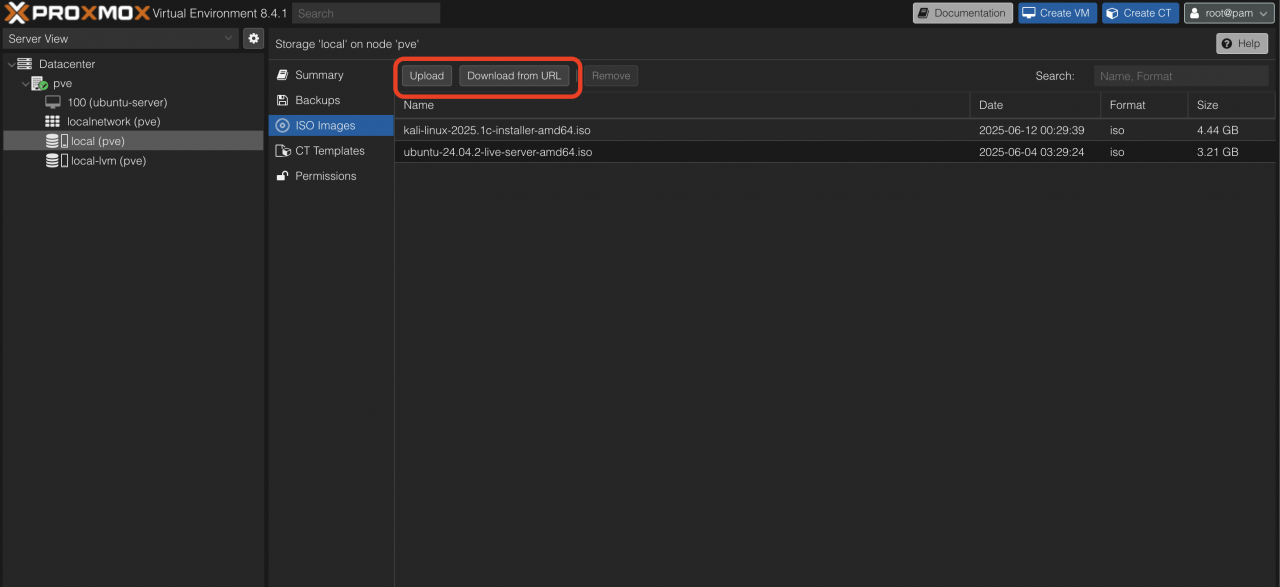Open the CT Templates section
The height and width of the screenshot is (587, 1280).
click(x=331, y=151)
